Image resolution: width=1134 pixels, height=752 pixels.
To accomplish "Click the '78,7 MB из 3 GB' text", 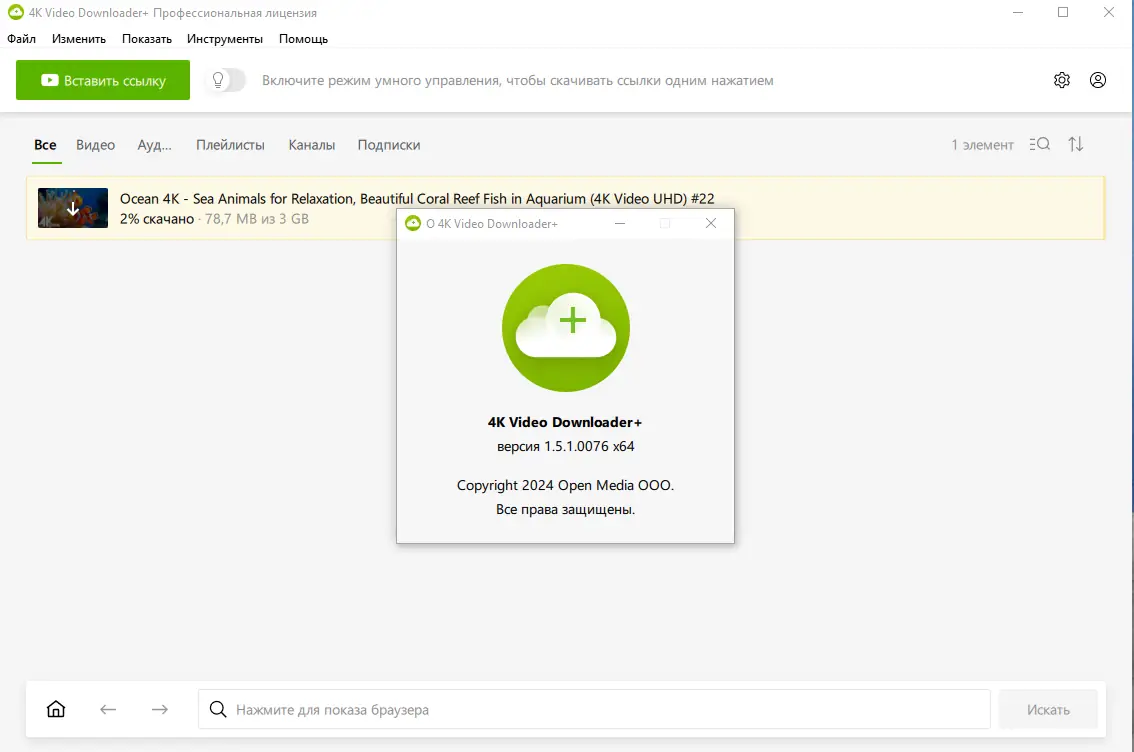I will pos(257,219).
